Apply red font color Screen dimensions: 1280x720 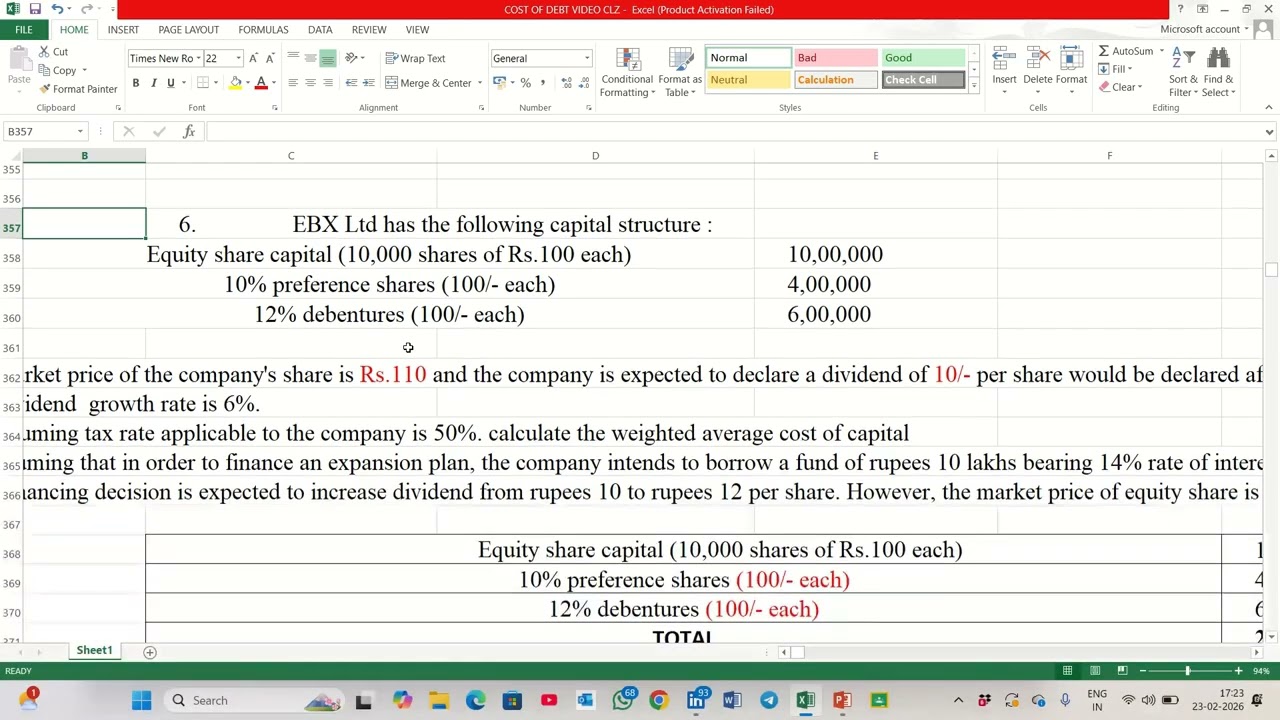[x=261, y=83]
